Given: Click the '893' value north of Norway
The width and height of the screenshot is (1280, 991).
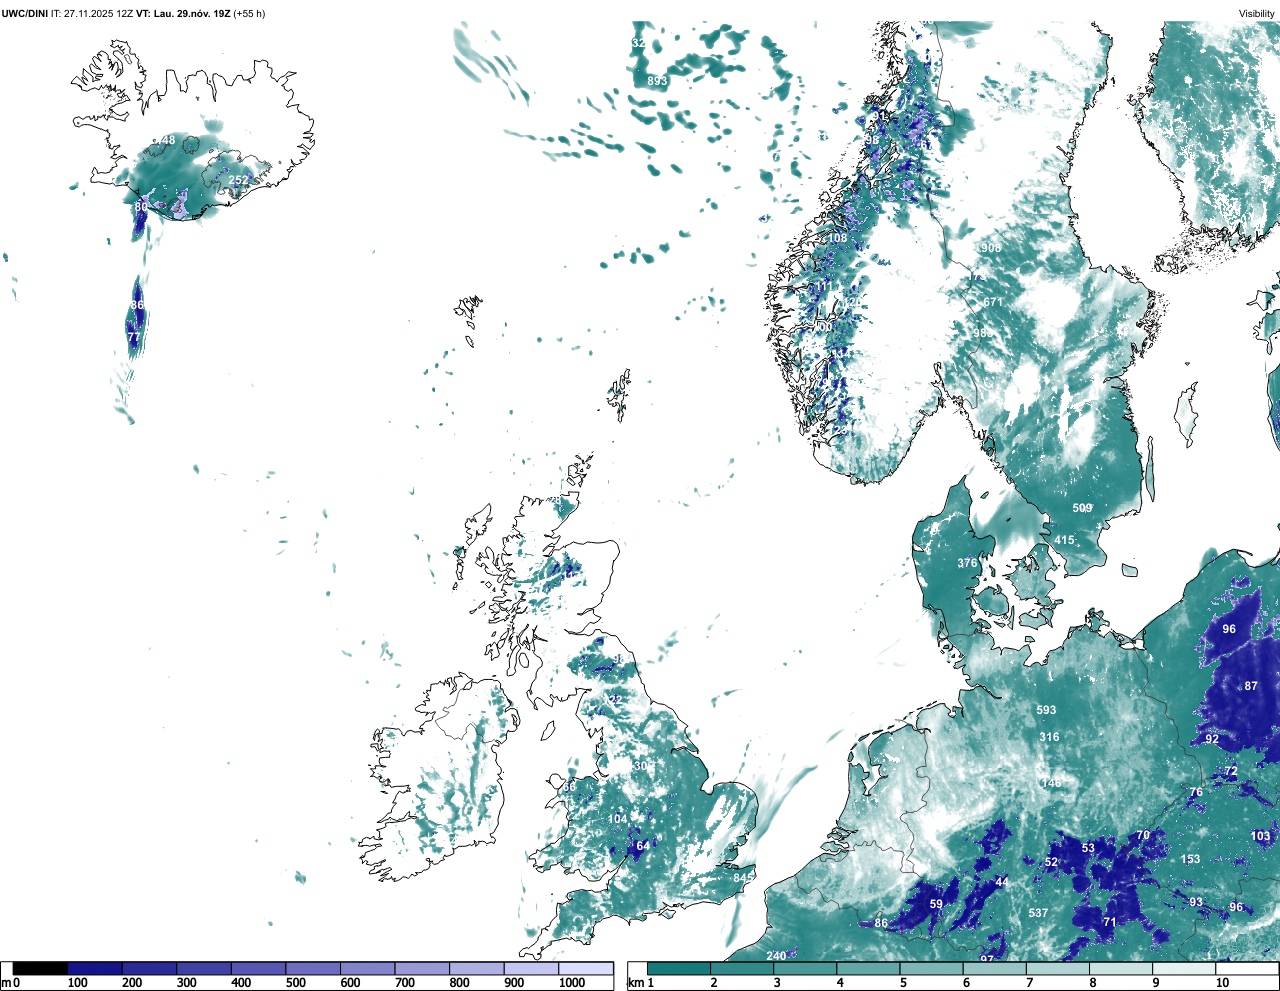Looking at the screenshot, I should tap(657, 81).
